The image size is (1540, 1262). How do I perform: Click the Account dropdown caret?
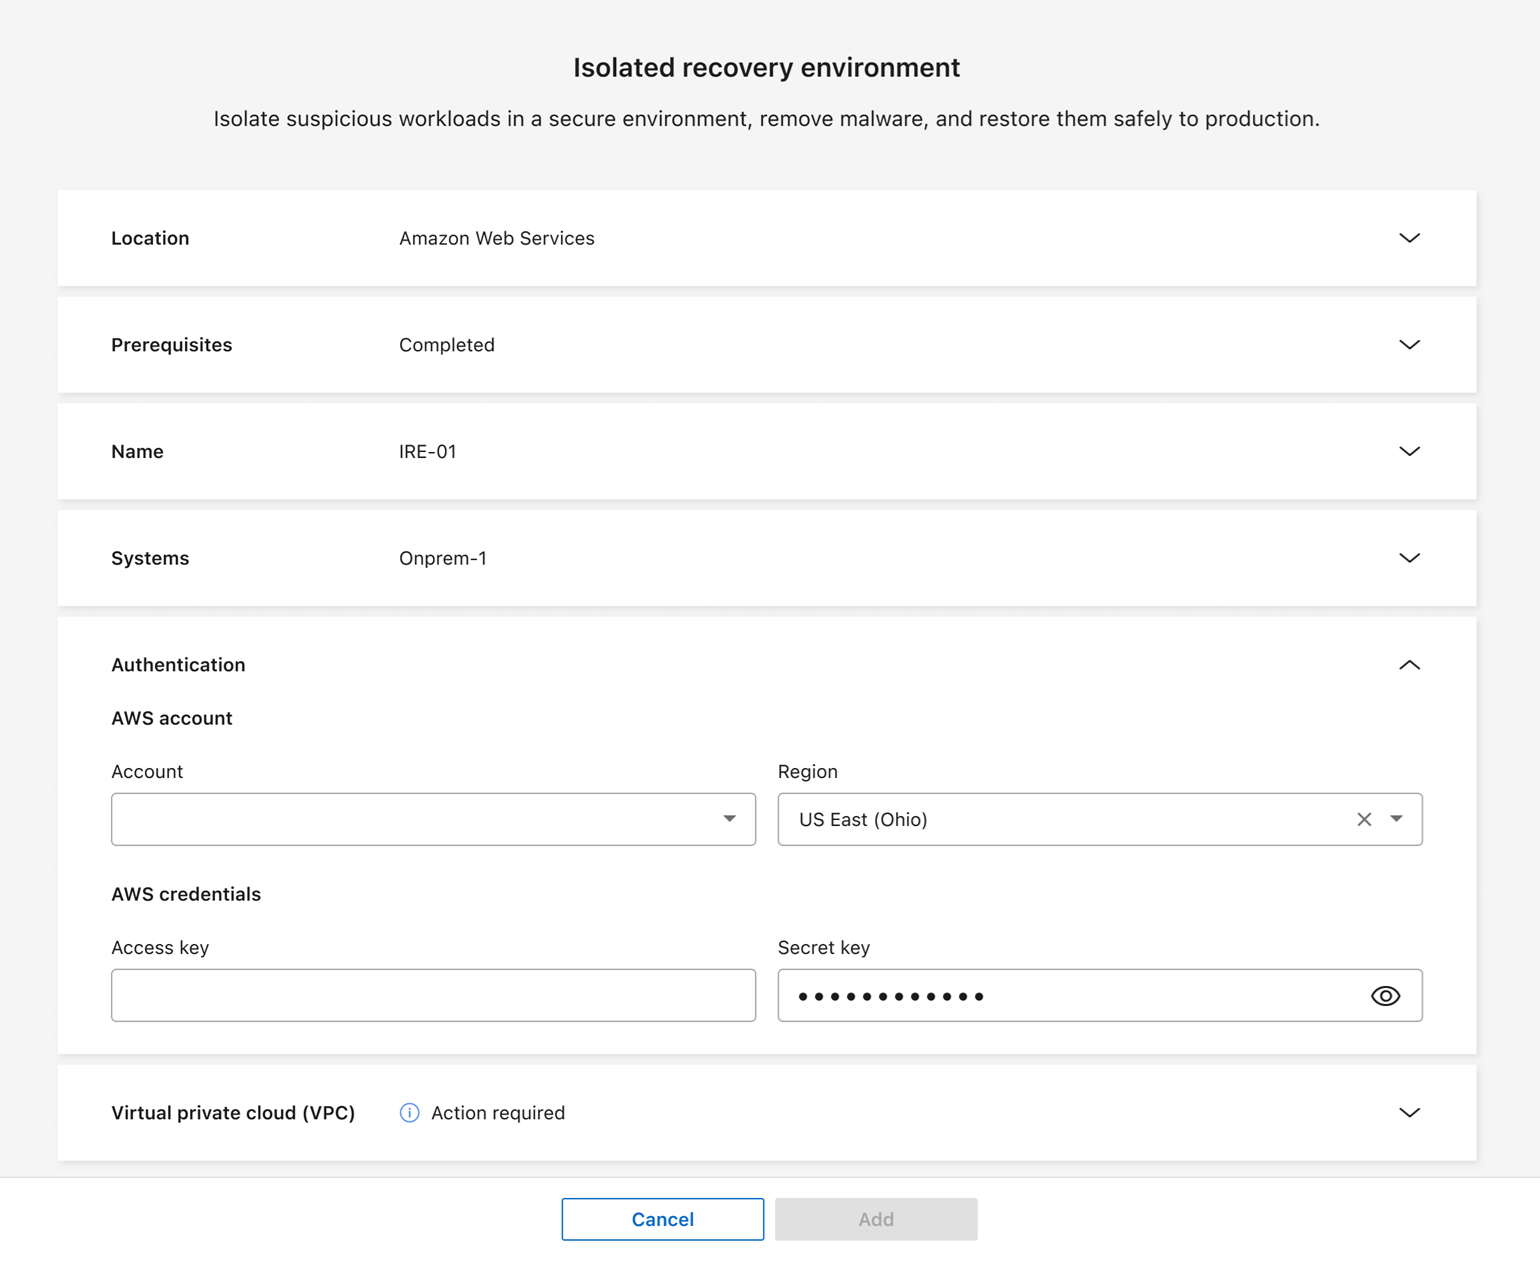pyautogui.click(x=729, y=819)
